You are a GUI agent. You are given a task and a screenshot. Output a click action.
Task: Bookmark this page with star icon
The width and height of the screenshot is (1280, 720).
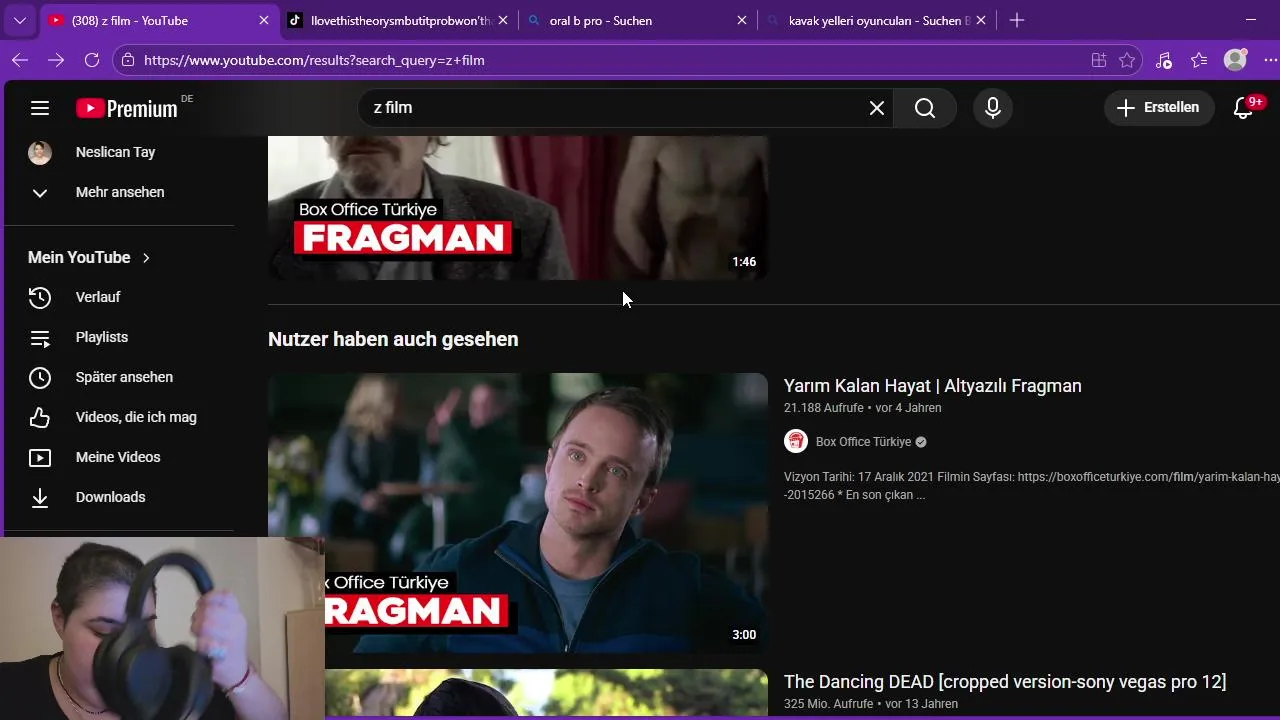pyautogui.click(x=1127, y=60)
